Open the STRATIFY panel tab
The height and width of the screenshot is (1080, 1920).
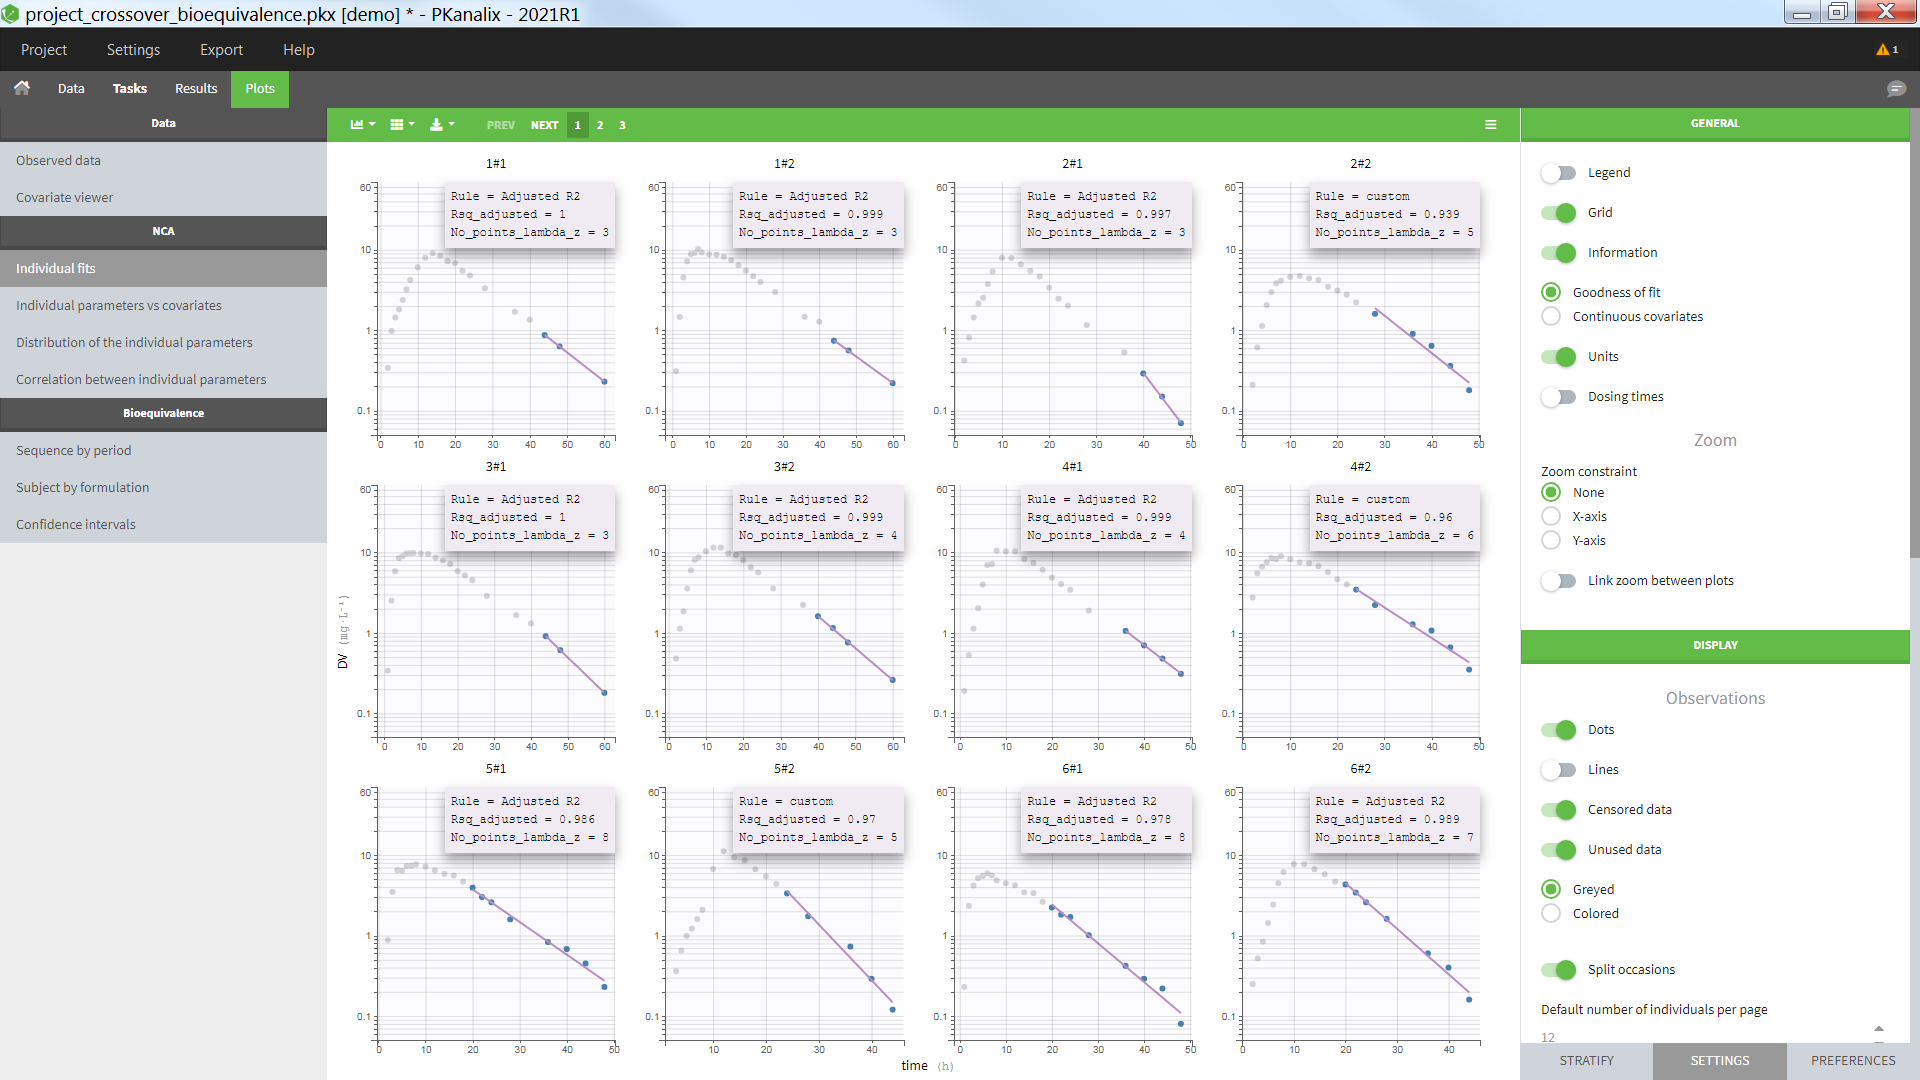click(x=1586, y=1060)
